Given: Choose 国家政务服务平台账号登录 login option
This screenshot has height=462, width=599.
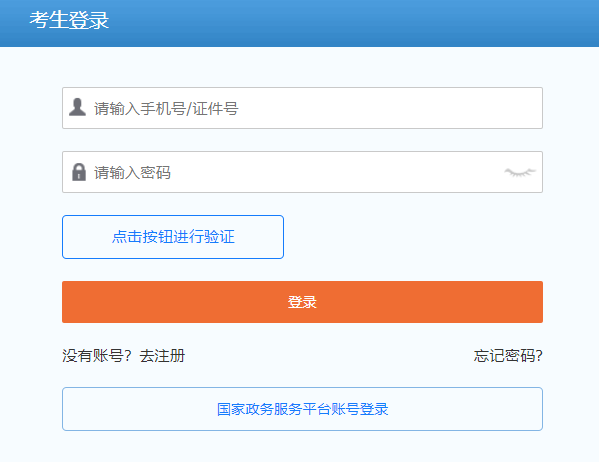Looking at the screenshot, I should click(x=302, y=409).
